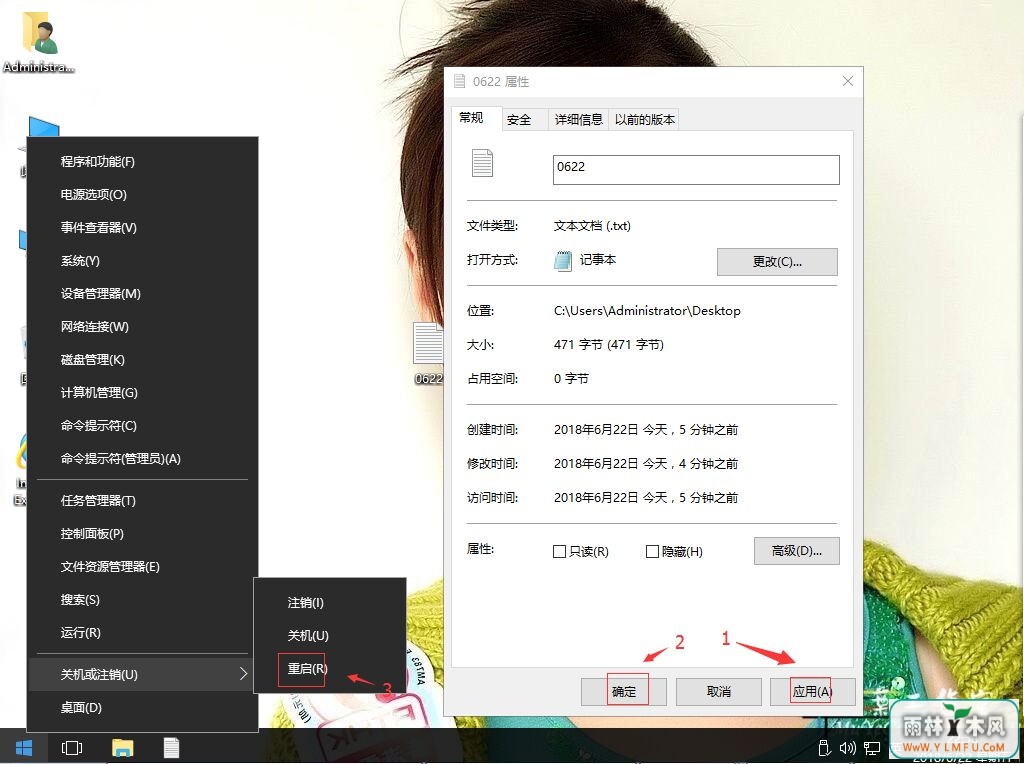Viewport: 1024px width, 764px height.
Task: Choose 重启(R) in the submenu
Action: (330, 669)
